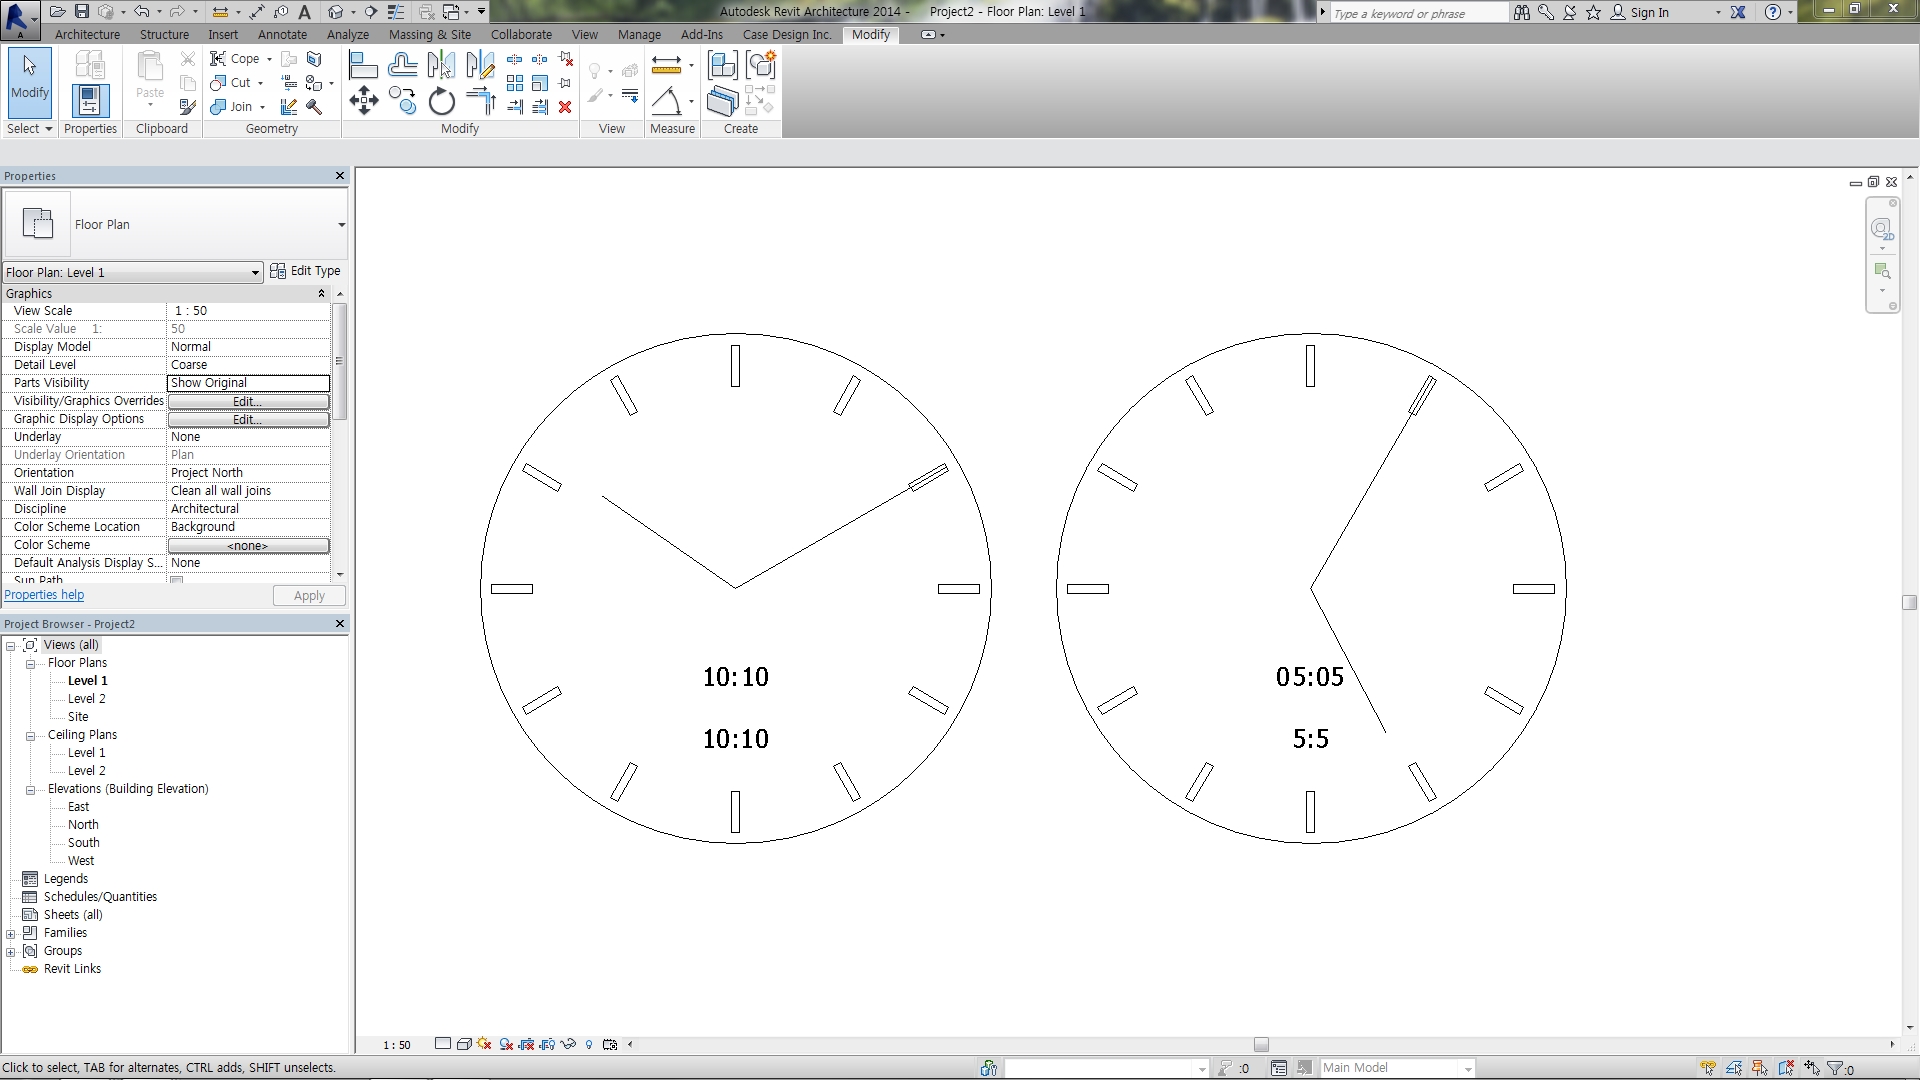The height and width of the screenshot is (1080, 1920).
Task: Open the Floor Plan: Level 1 dropdown
Action: [x=255, y=272]
